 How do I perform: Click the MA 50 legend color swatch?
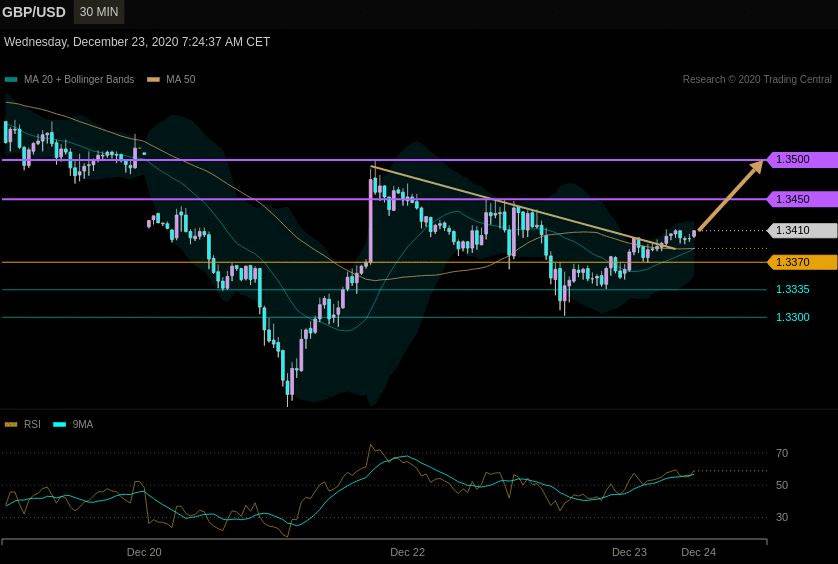(153, 80)
